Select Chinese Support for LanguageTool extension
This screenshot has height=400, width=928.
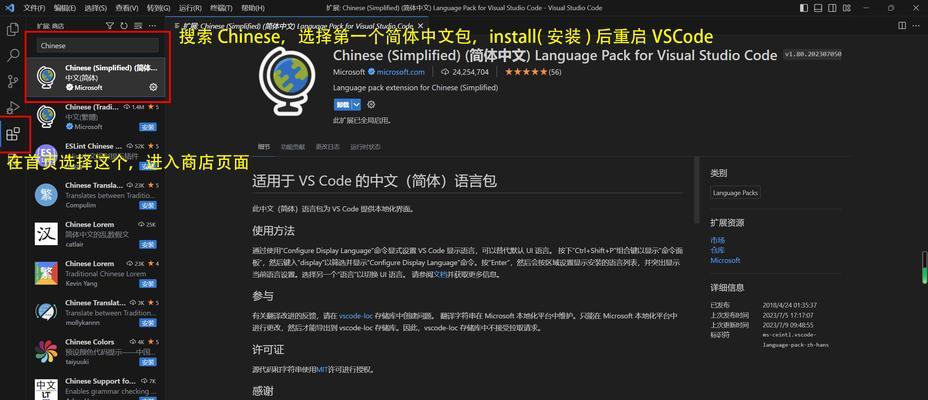coord(95,388)
